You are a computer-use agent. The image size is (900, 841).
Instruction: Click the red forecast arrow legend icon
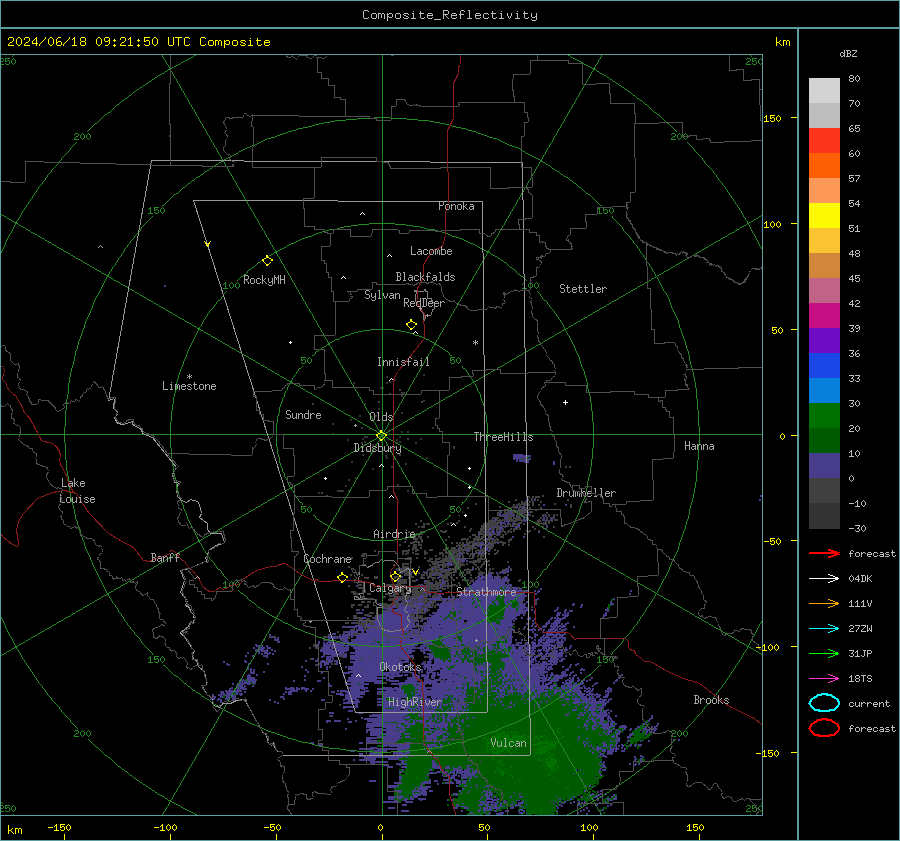pyautogui.click(x=824, y=553)
